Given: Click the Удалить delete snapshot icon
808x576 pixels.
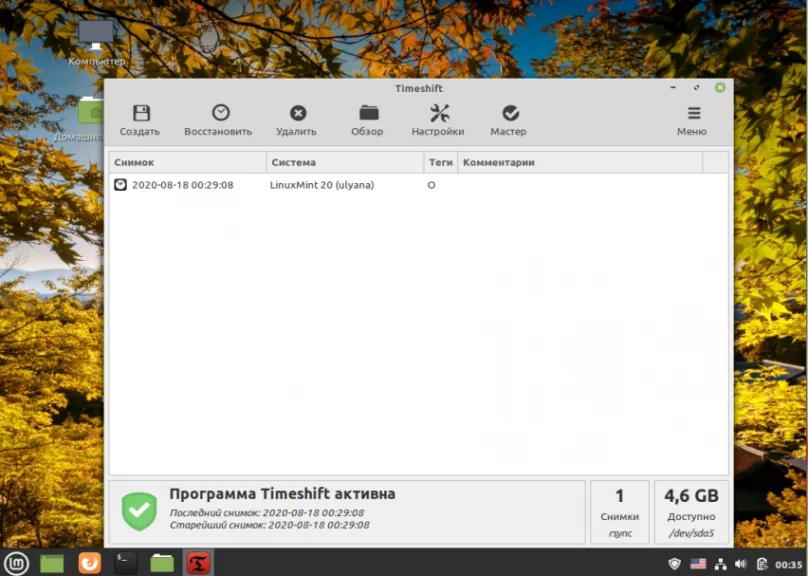Looking at the screenshot, I should pos(297,113).
